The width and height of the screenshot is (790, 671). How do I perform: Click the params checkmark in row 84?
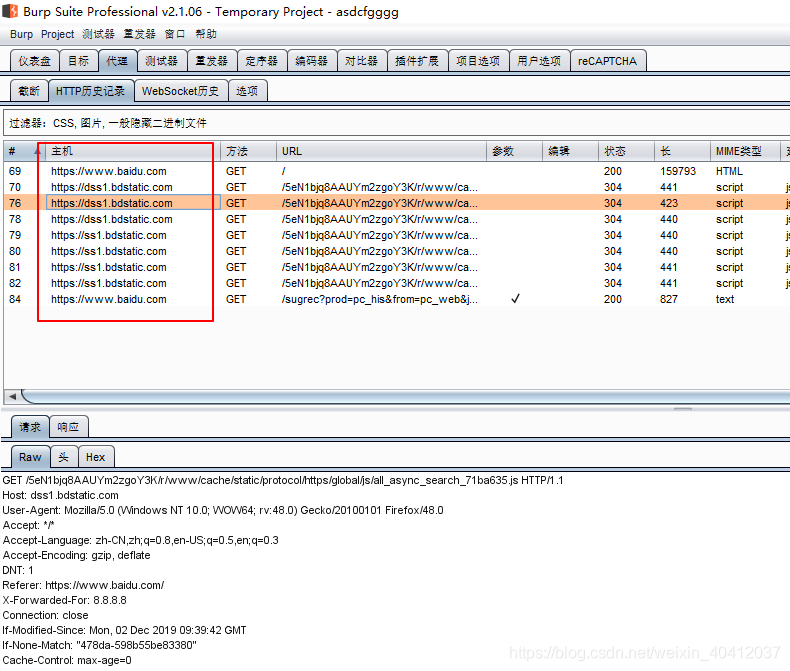pos(515,299)
